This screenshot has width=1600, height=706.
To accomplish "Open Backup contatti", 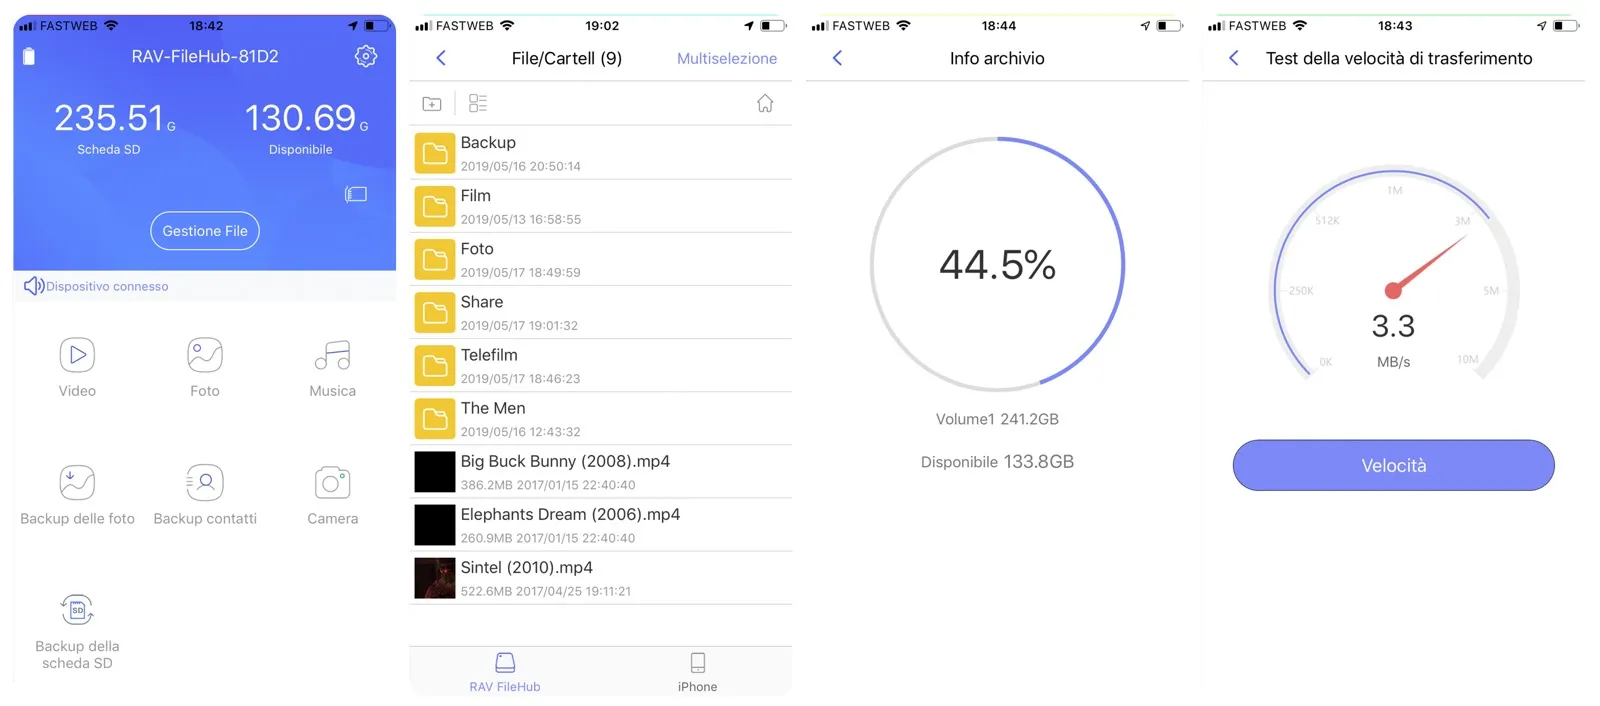I will [205, 495].
